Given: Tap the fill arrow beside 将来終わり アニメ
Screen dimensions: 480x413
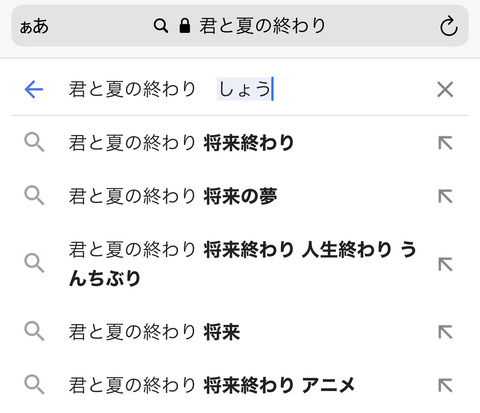Looking at the screenshot, I should tap(445, 385).
